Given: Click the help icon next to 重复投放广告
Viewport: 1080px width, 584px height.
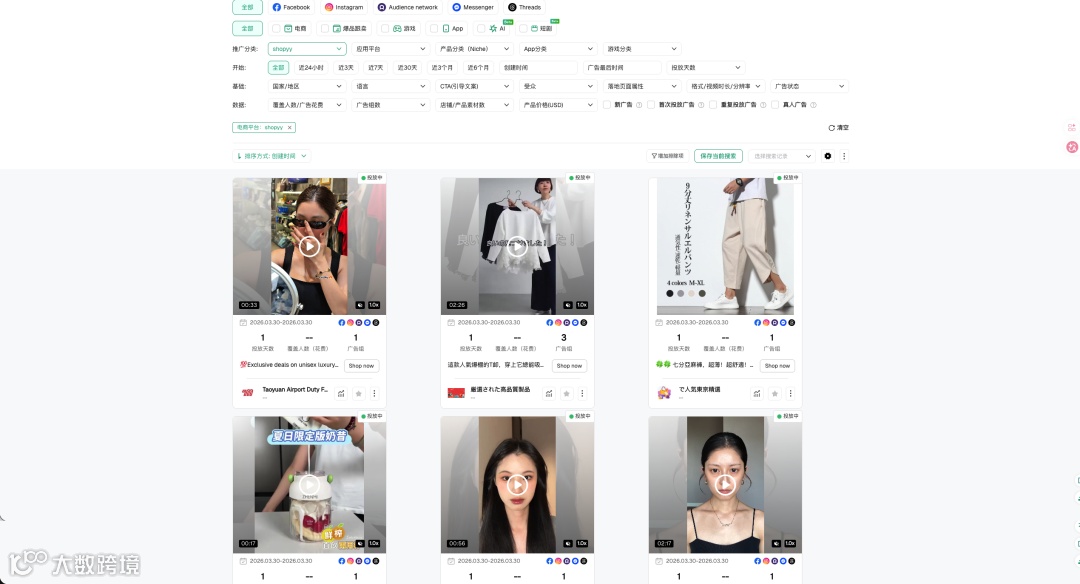Looking at the screenshot, I should click(x=763, y=105).
